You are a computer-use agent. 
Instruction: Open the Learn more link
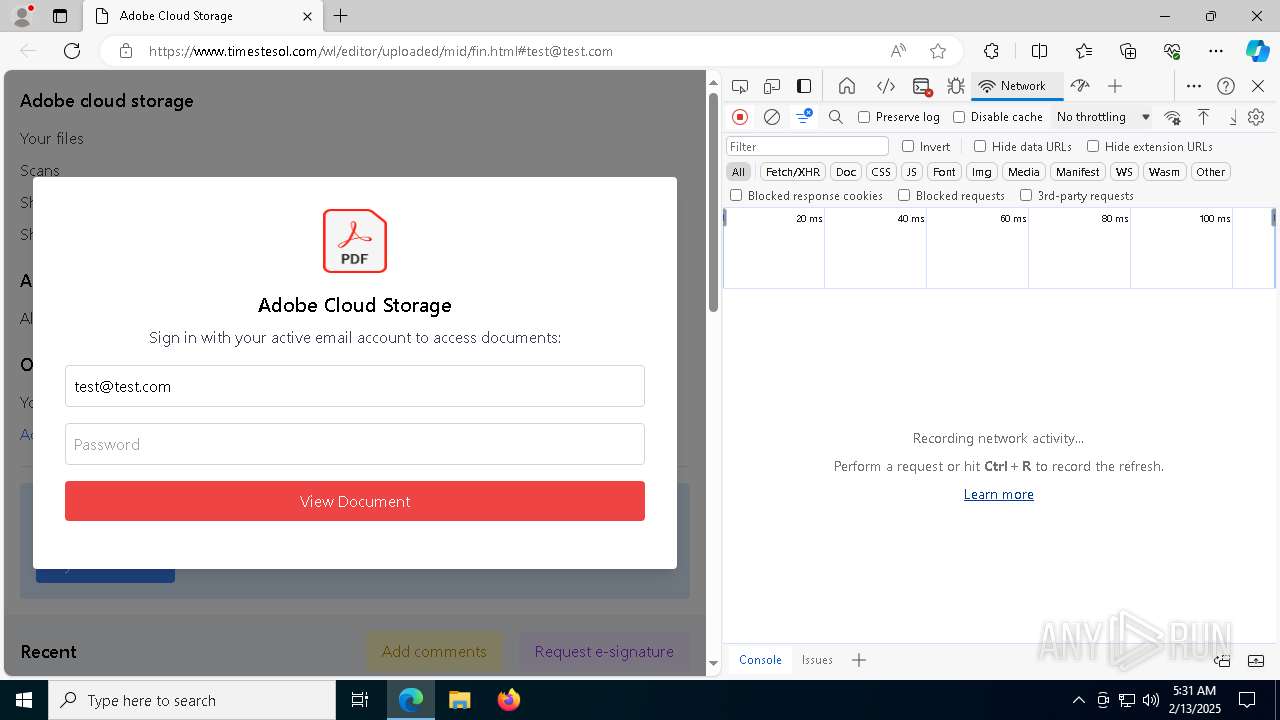[998, 494]
